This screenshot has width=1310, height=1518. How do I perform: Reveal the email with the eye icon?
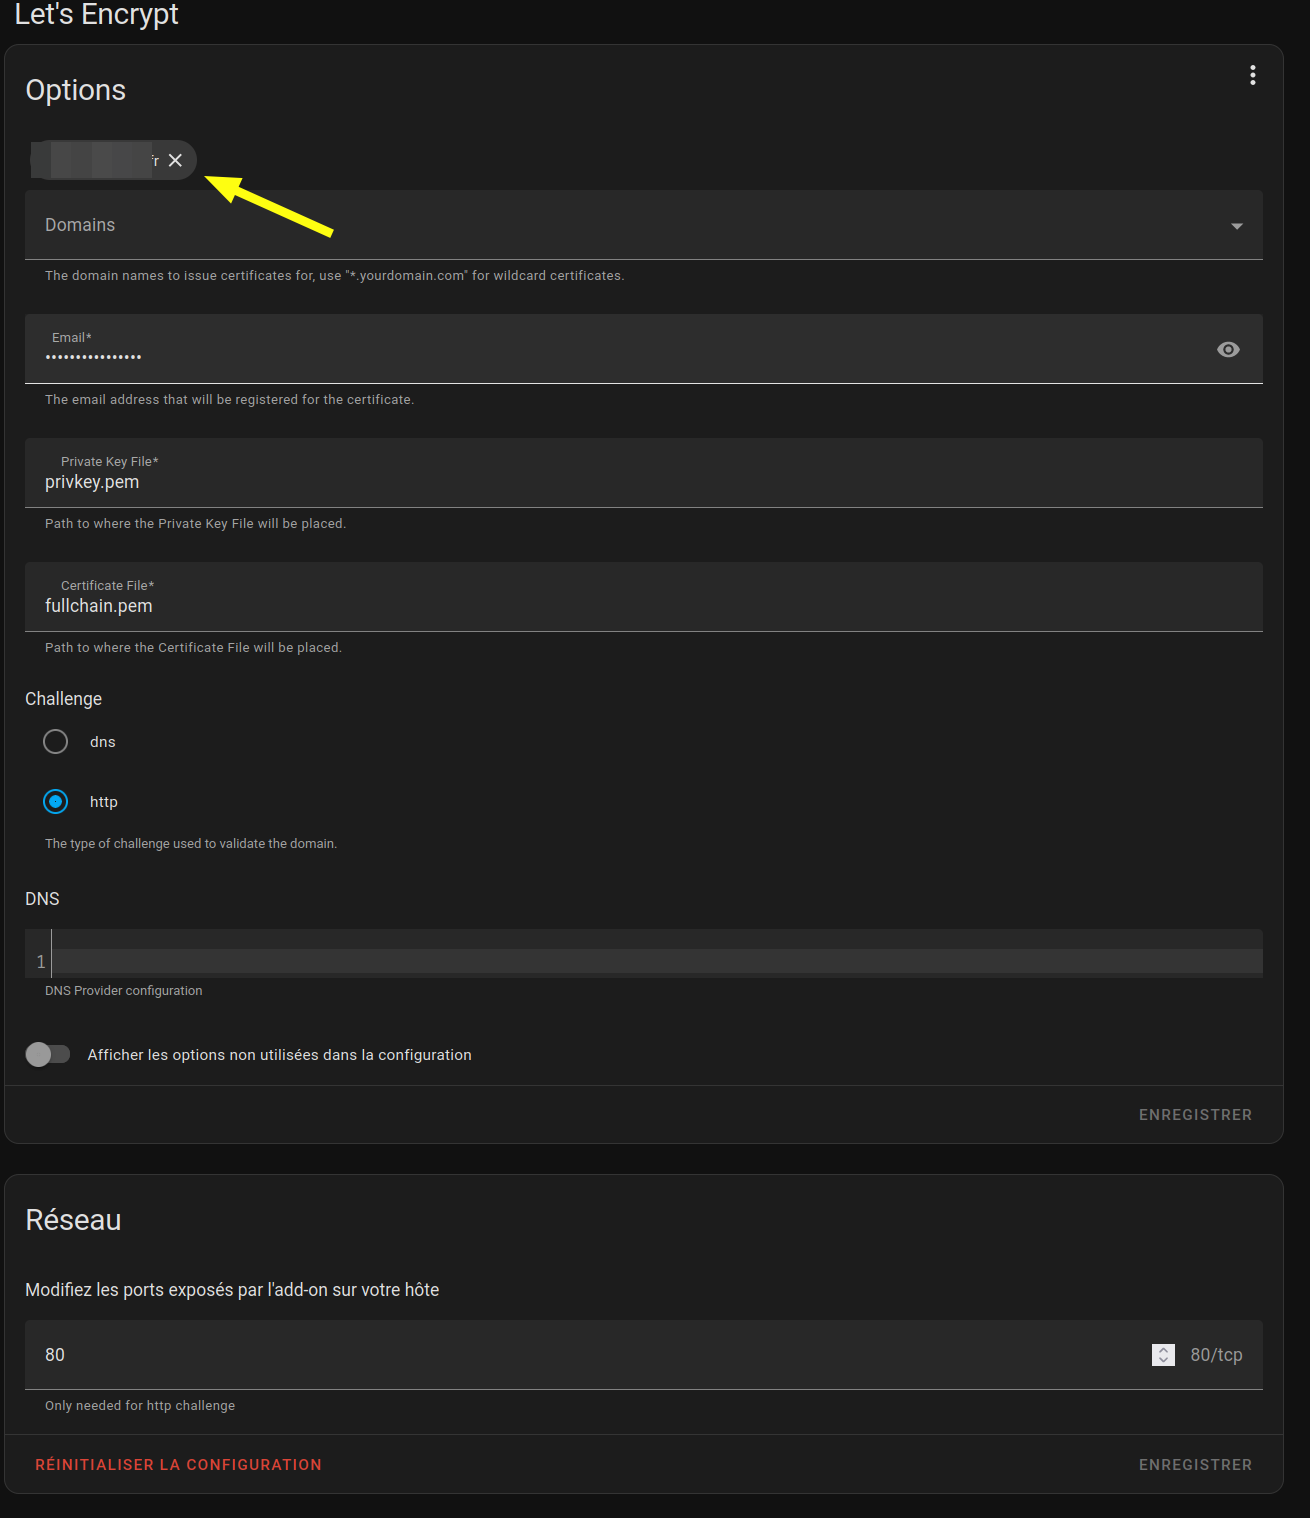pyautogui.click(x=1228, y=349)
